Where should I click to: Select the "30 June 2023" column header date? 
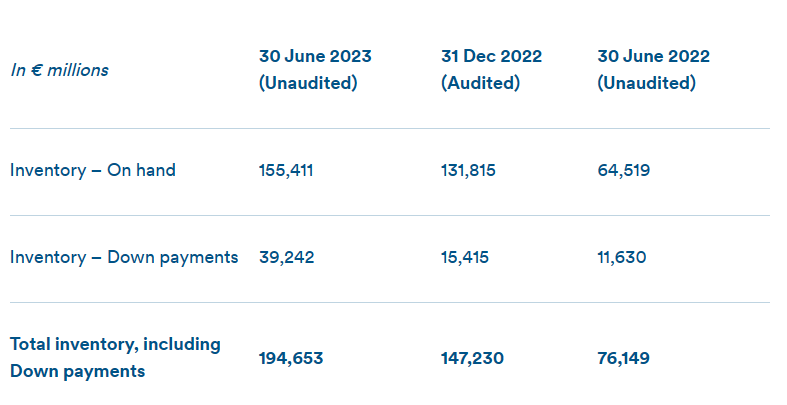(314, 56)
